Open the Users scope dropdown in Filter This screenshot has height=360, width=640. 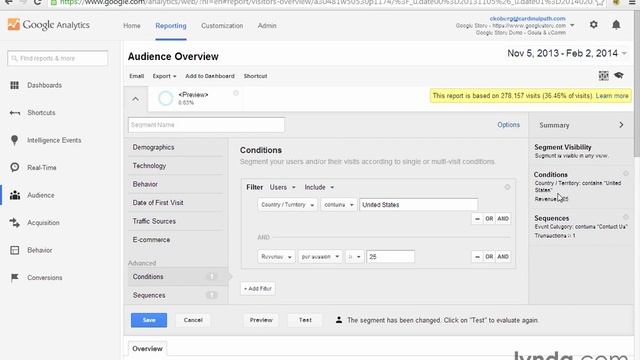tap(282, 187)
